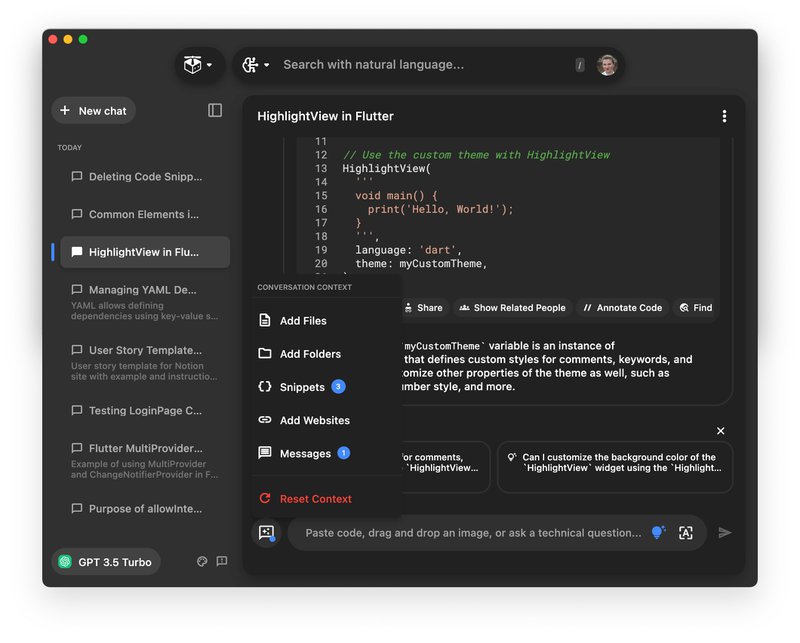This screenshot has height=643, width=800.
Task: Select Add Files from context menu
Action: [x=327, y=320]
